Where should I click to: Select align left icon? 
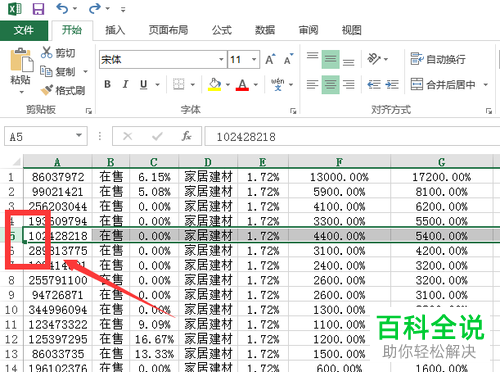[312, 84]
